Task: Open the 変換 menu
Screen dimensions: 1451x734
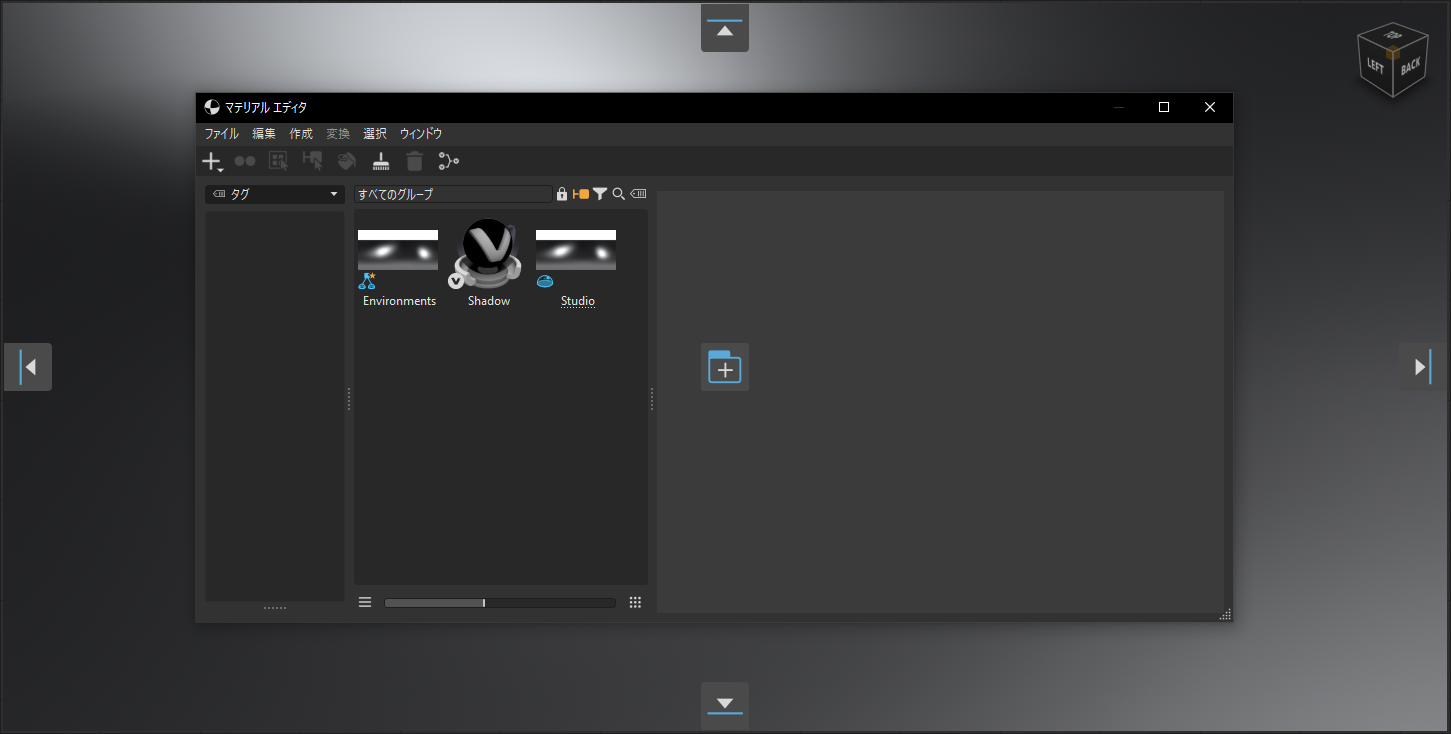Action: (x=338, y=134)
